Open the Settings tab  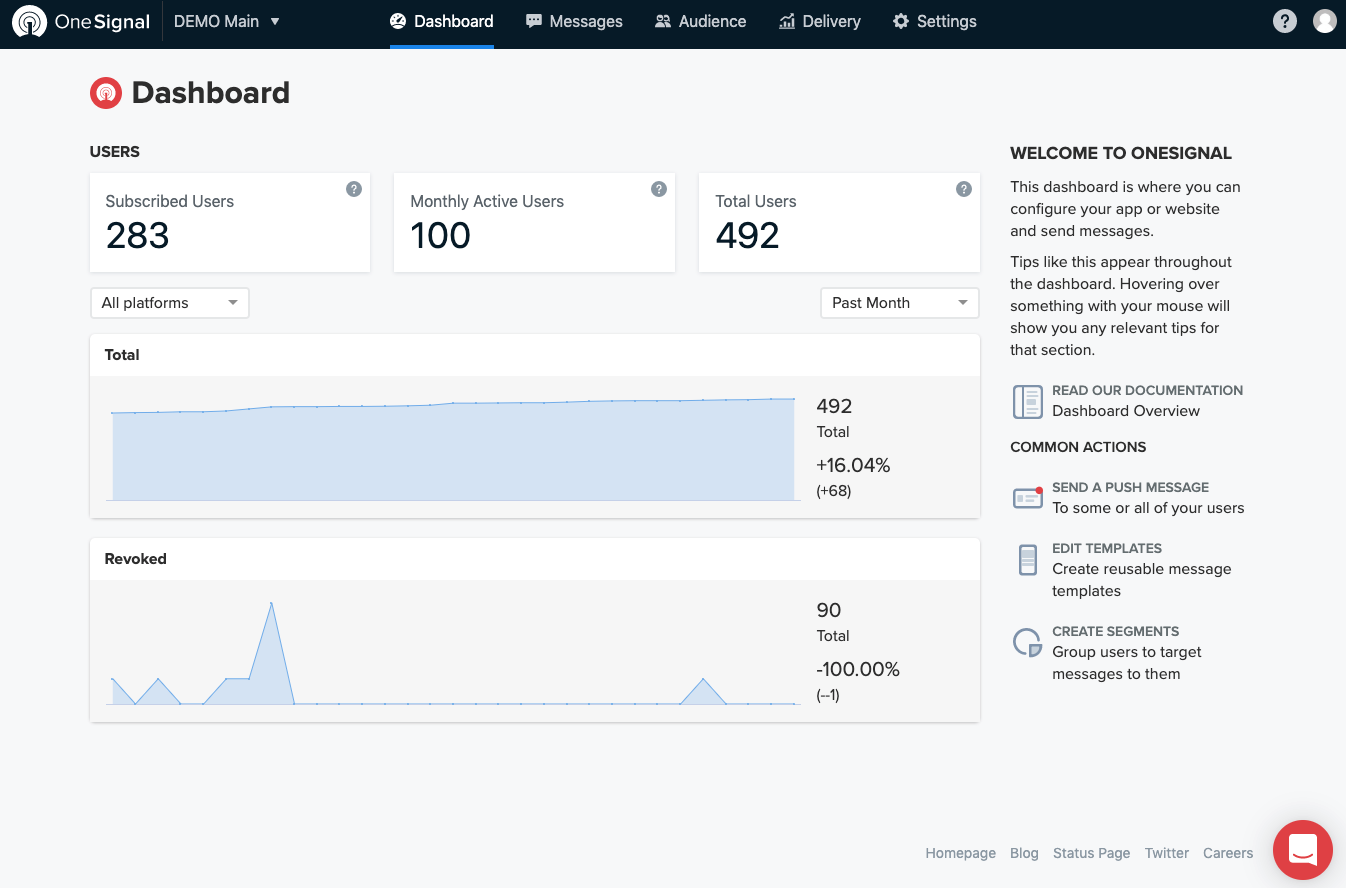coord(934,21)
